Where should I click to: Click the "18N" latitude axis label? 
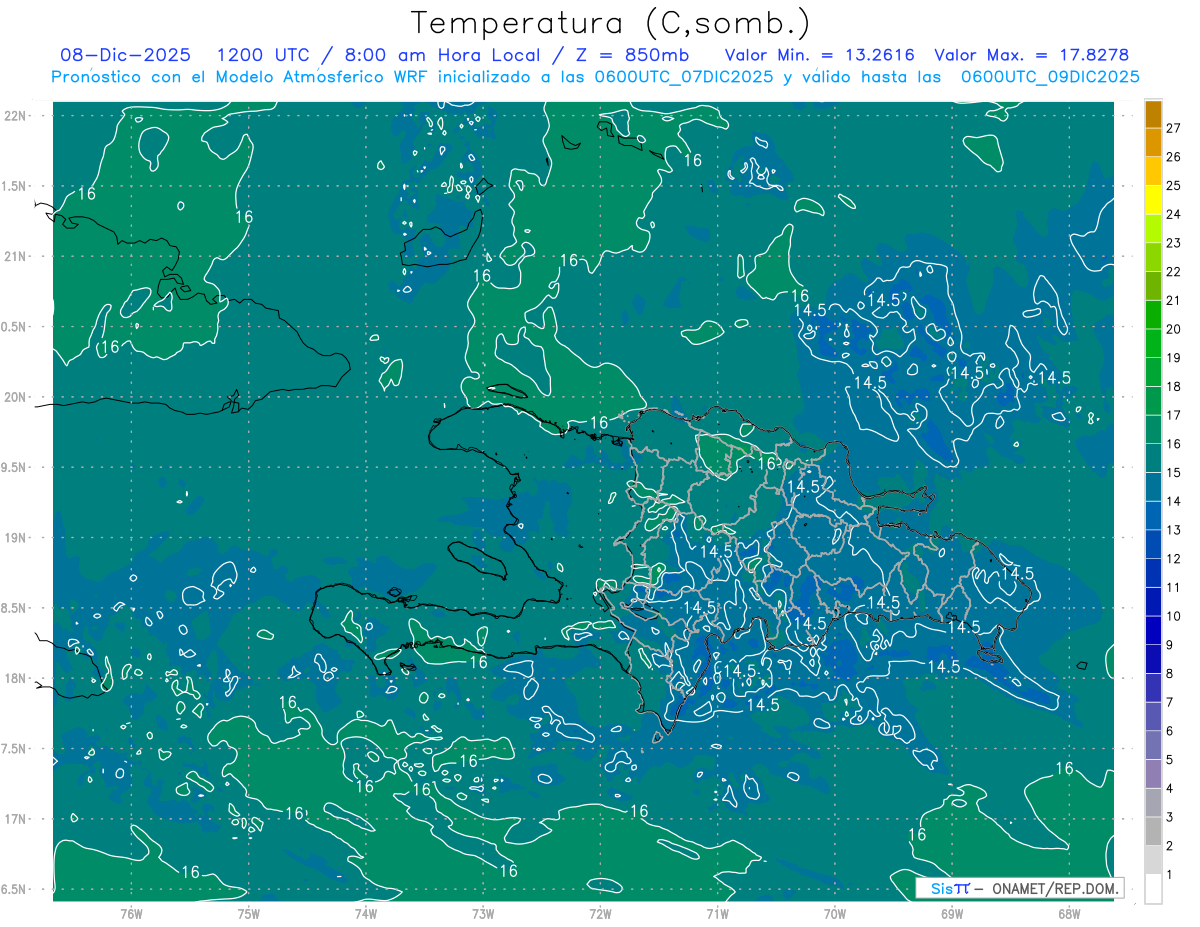click(16, 678)
